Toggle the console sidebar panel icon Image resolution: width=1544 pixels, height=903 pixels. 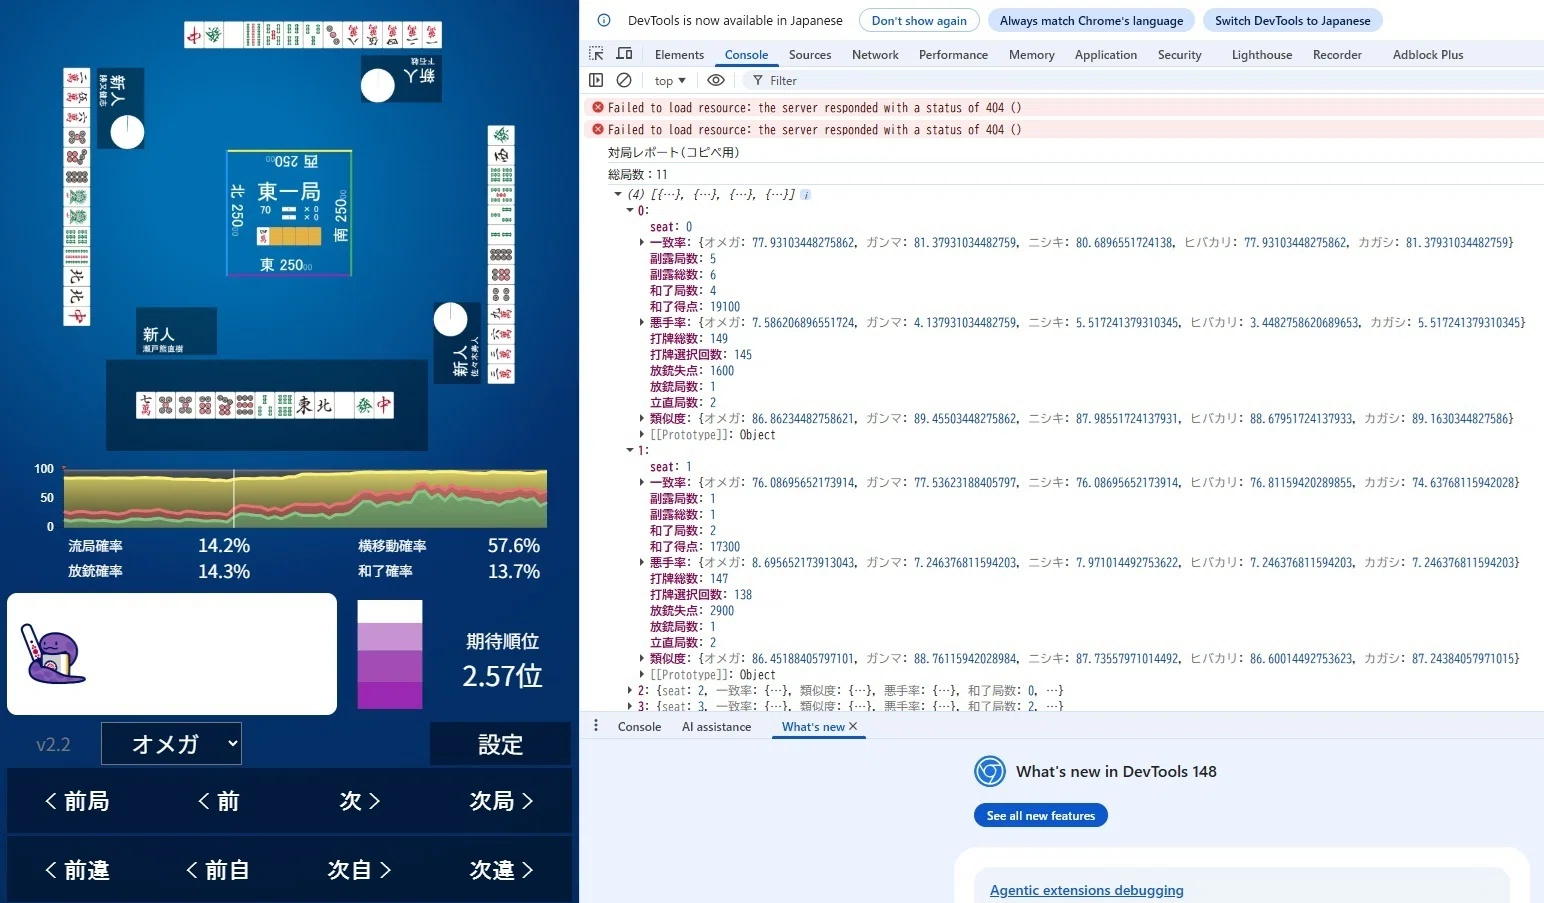(596, 80)
